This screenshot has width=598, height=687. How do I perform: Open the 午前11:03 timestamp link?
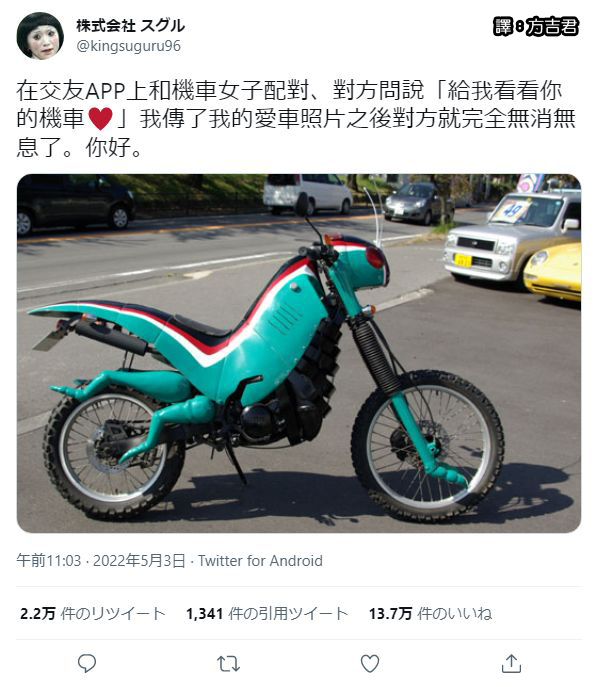pos(49,561)
